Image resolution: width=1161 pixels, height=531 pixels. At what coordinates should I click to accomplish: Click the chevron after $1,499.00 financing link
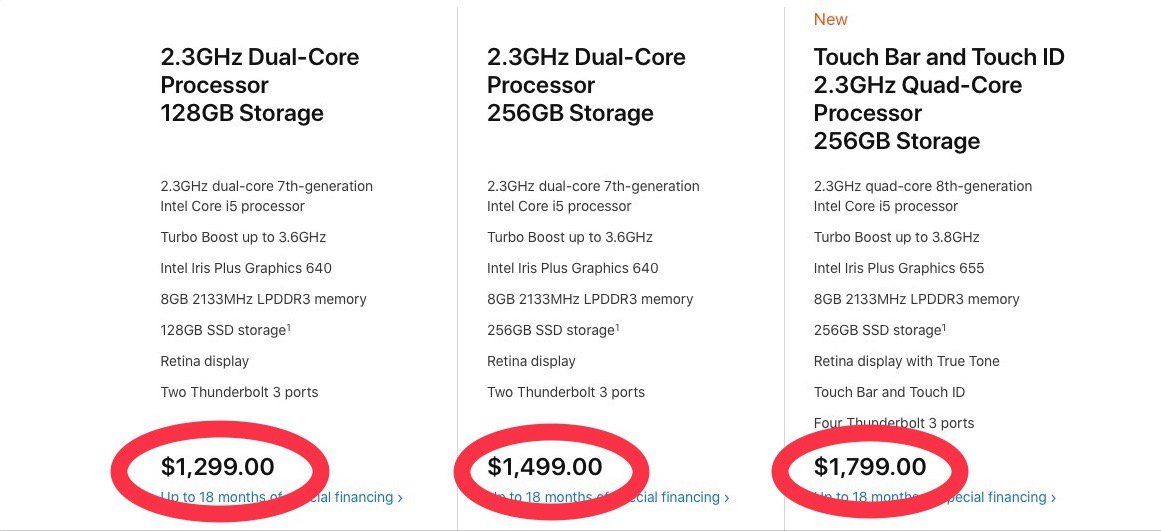tap(726, 498)
